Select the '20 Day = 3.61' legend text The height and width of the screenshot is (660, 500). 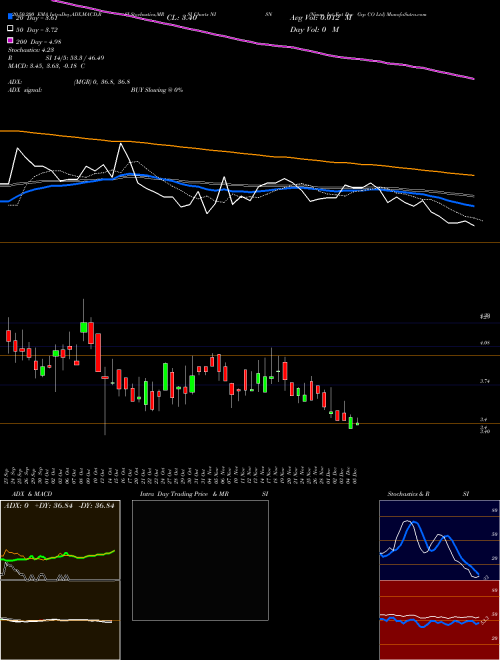coord(36,18)
